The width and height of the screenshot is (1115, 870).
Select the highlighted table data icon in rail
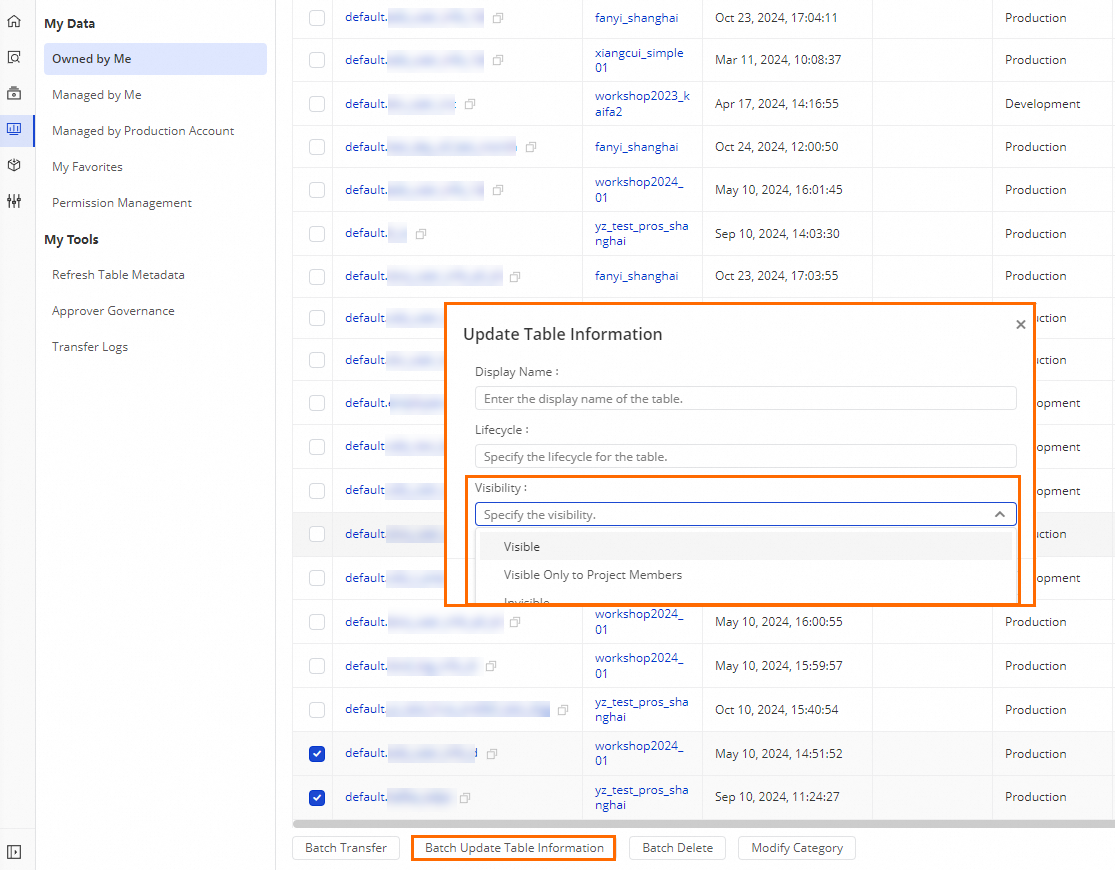point(14,129)
